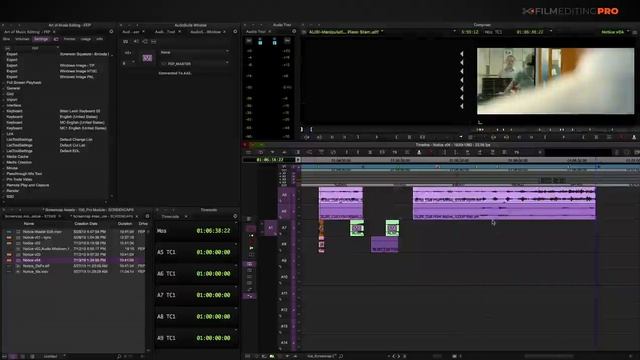
Task: Select the Remote Play and Capture setting
Action: [27, 185]
